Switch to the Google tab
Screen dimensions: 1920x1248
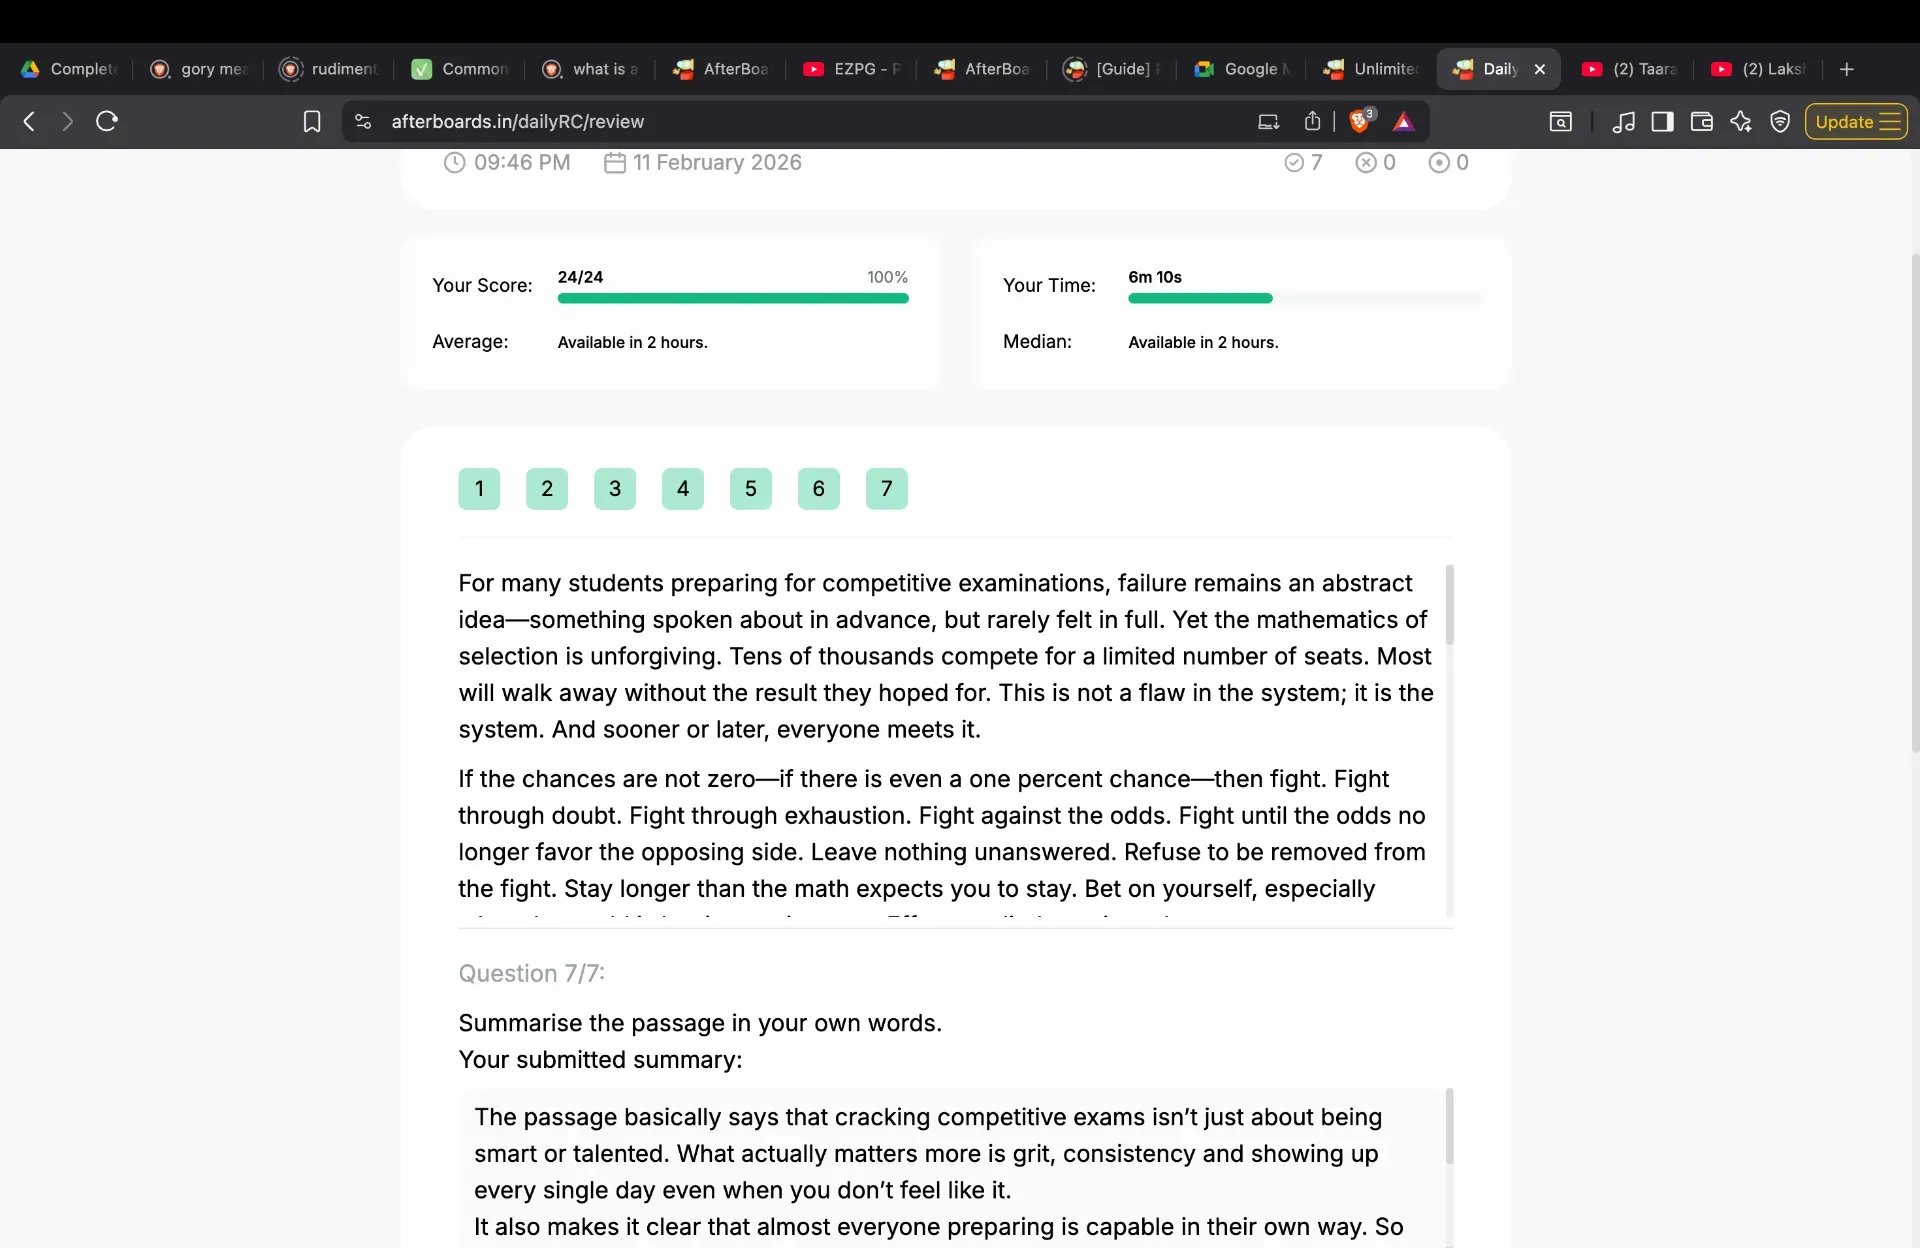[1242, 69]
